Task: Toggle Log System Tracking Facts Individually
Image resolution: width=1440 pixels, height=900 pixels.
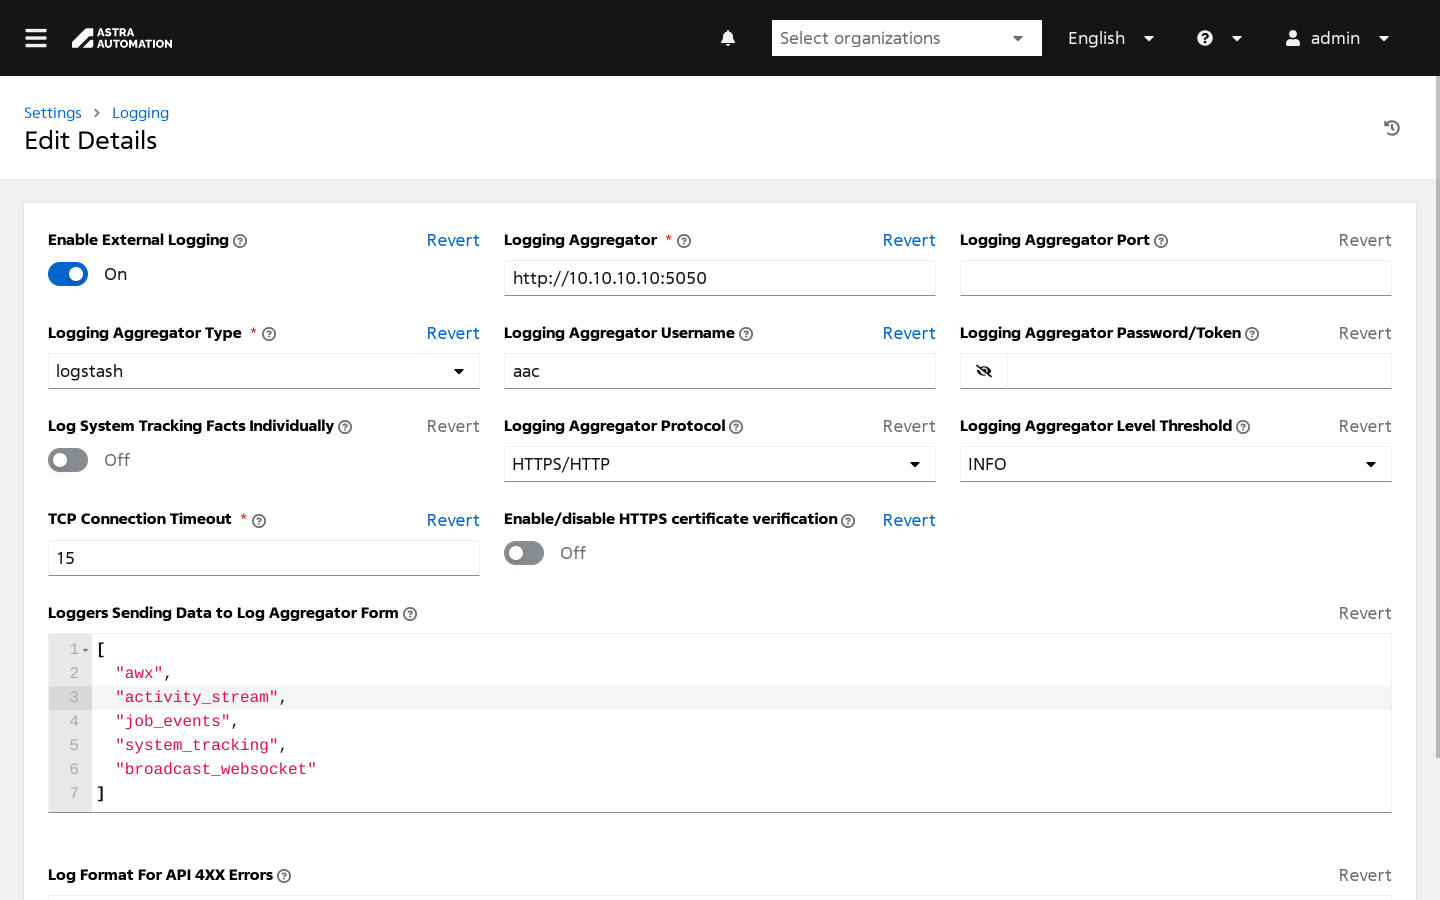Action: click(x=68, y=460)
